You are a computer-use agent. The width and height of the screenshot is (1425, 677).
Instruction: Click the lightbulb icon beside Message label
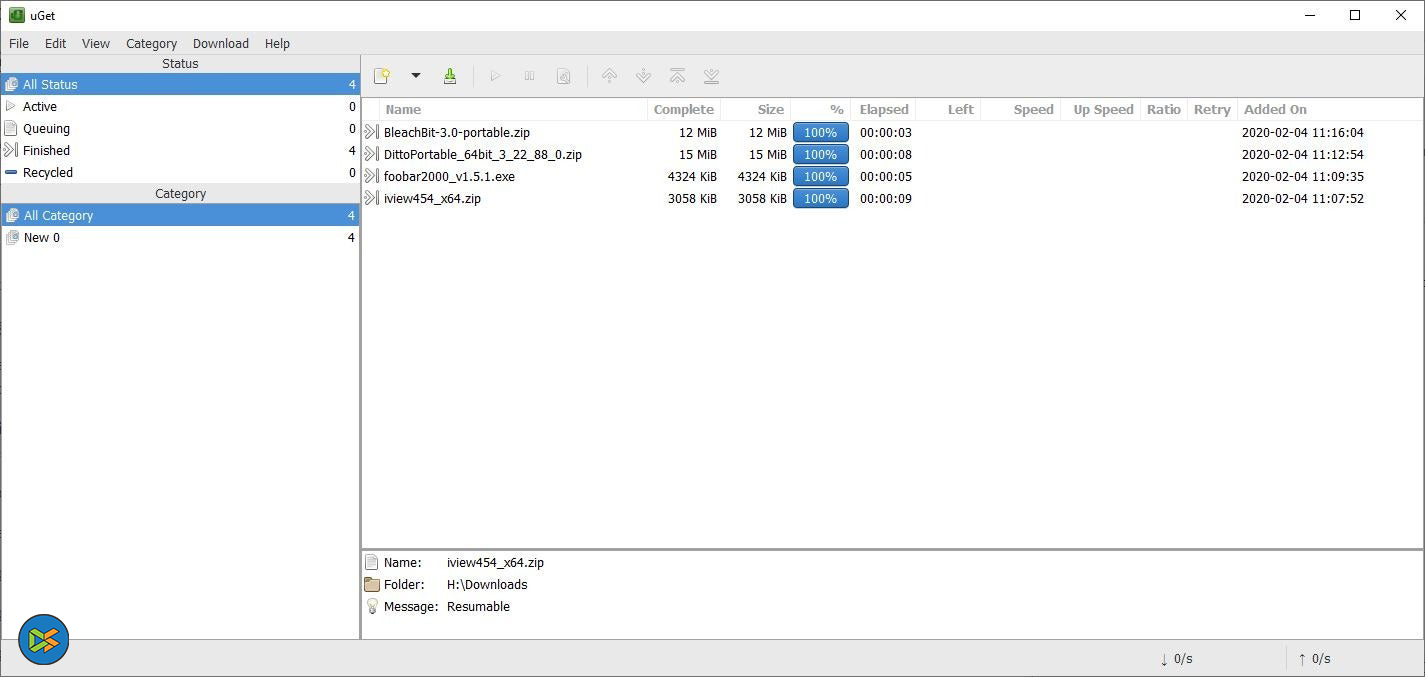[372, 606]
